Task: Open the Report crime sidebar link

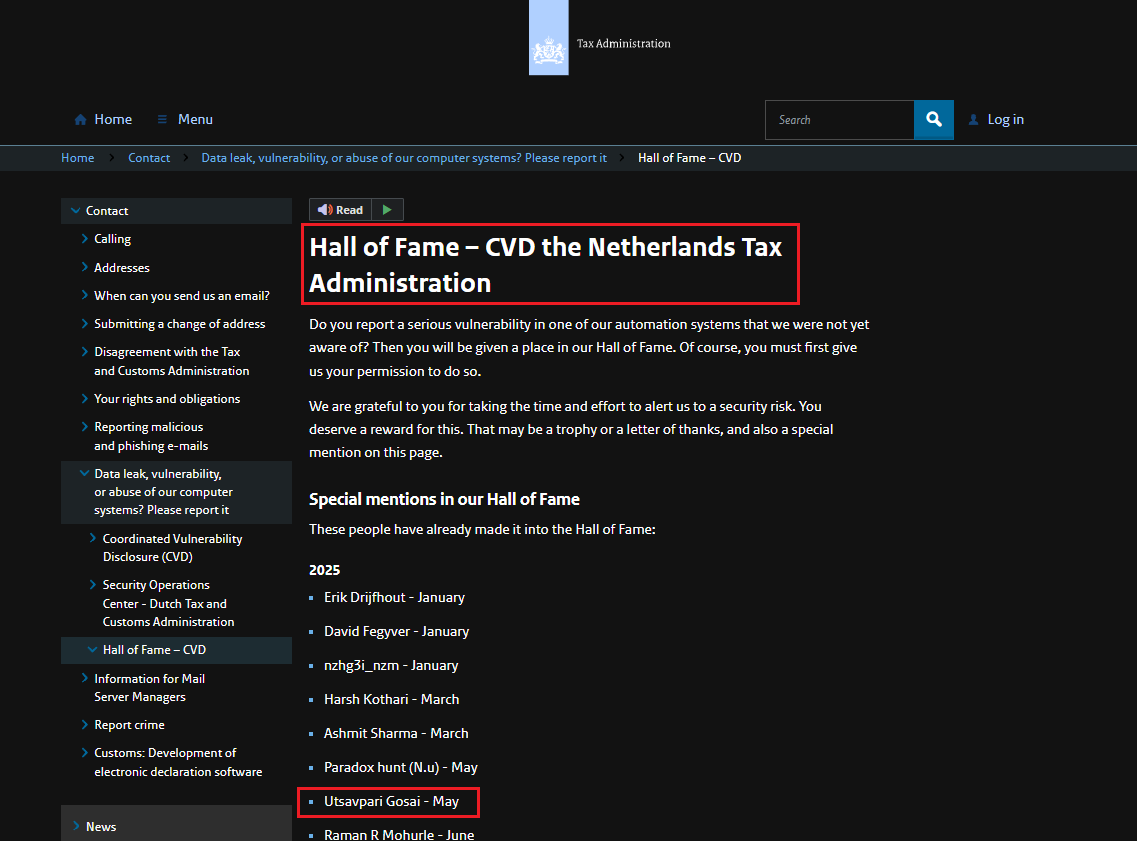Action: click(x=129, y=725)
